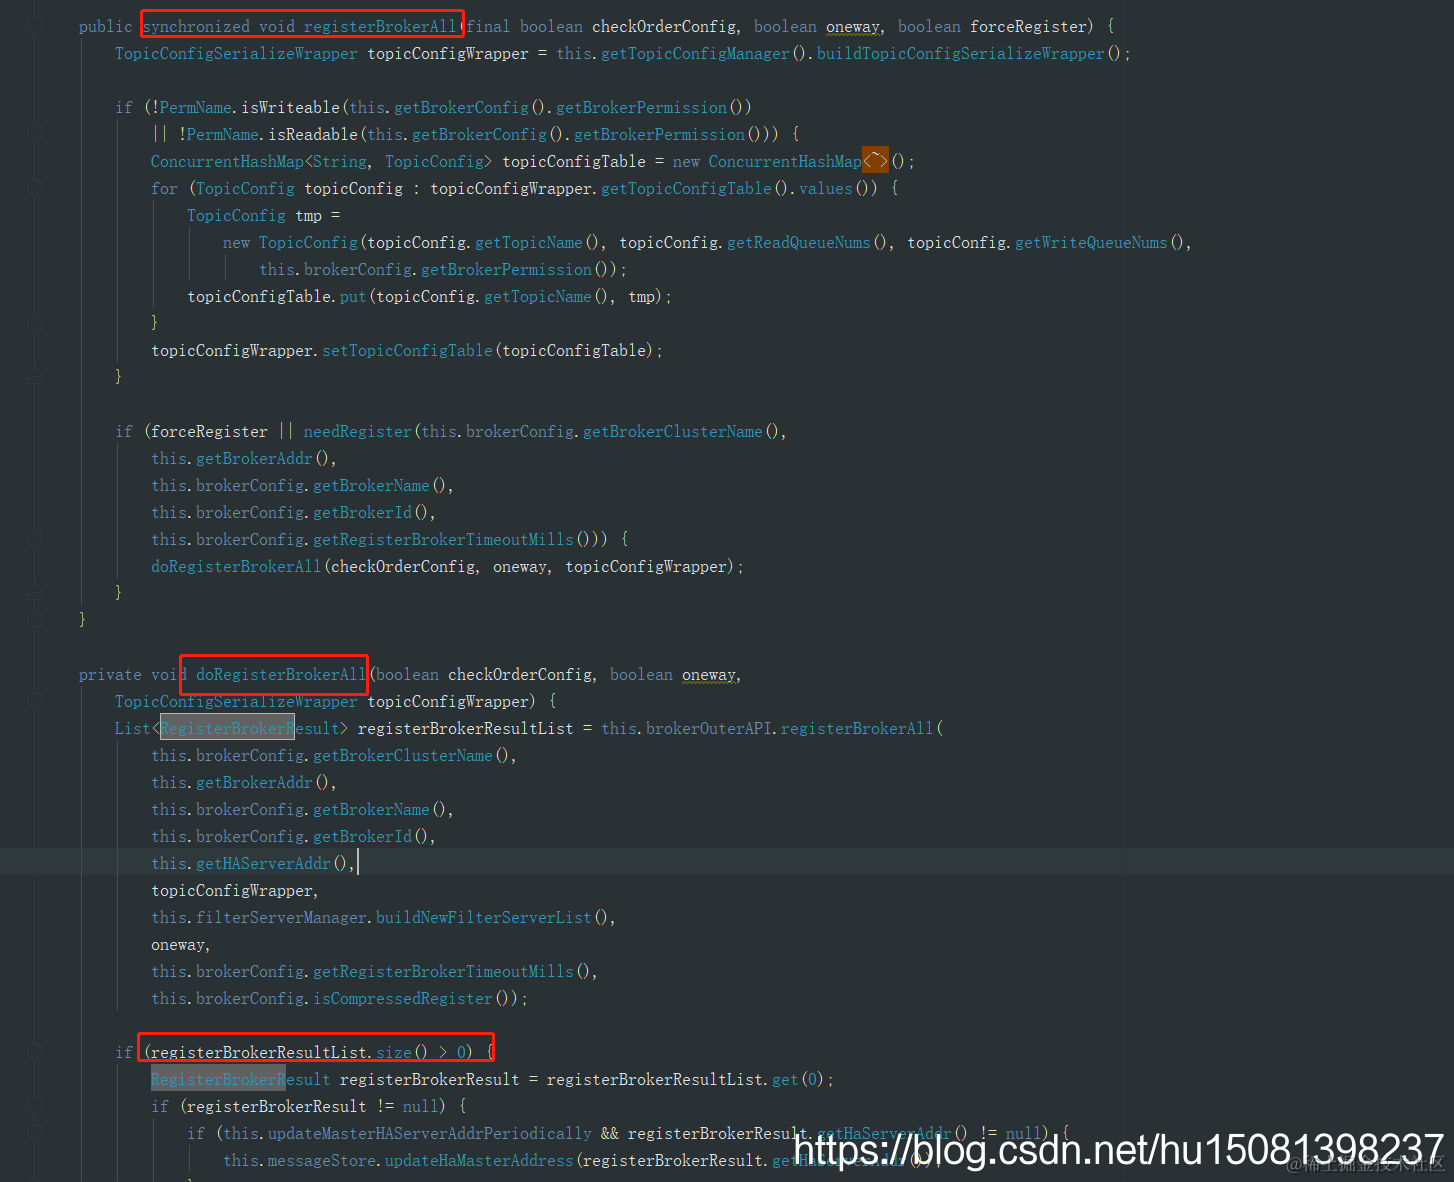Image resolution: width=1454 pixels, height=1182 pixels.
Task: Click the 'needRegister' method call
Action: click(357, 432)
